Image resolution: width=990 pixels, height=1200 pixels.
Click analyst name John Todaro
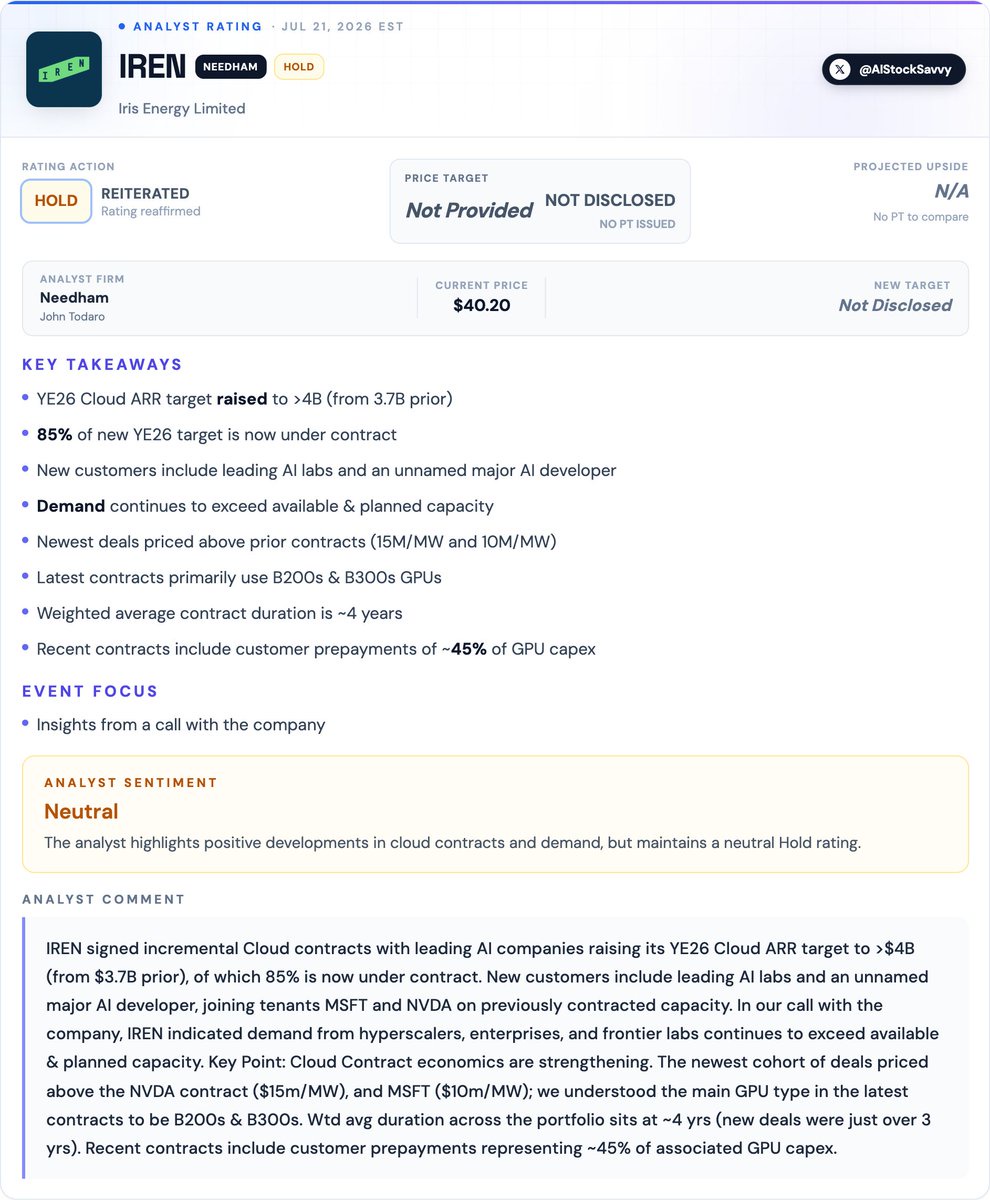74,317
